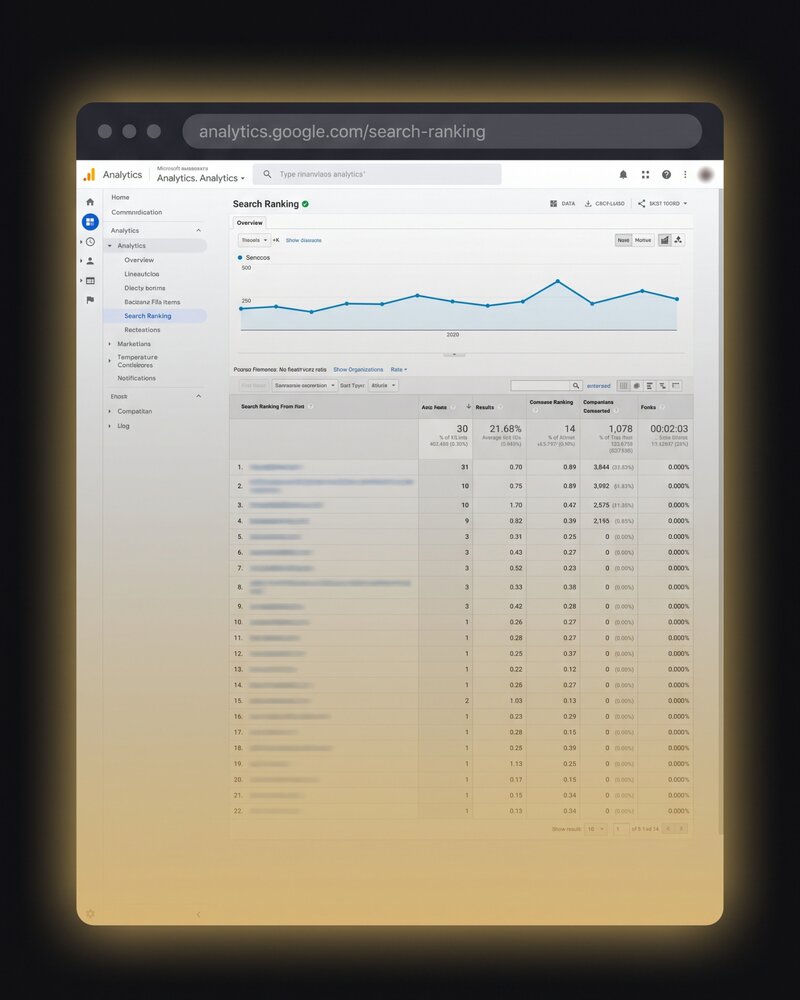
Task: Click the advanced filter link beside search
Action: [x=598, y=385]
